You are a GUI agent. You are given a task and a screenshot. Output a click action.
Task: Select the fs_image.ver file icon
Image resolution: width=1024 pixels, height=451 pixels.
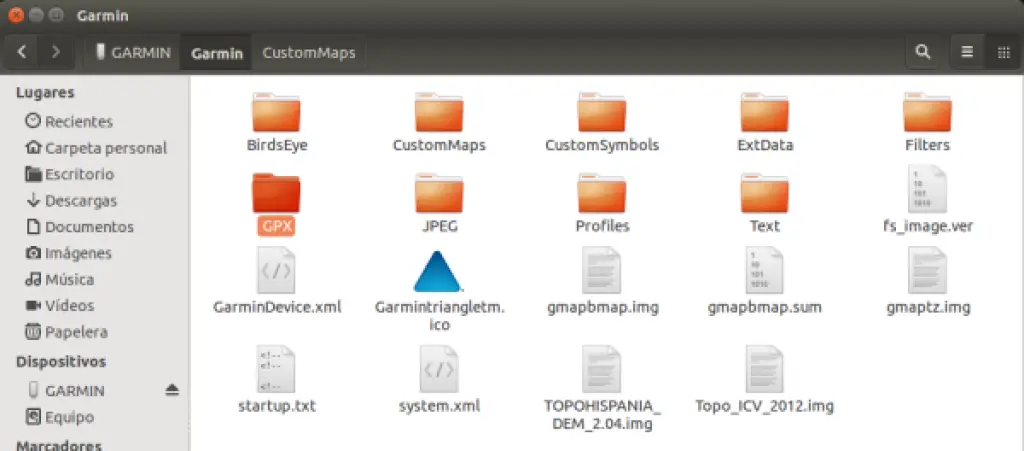click(x=927, y=189)
